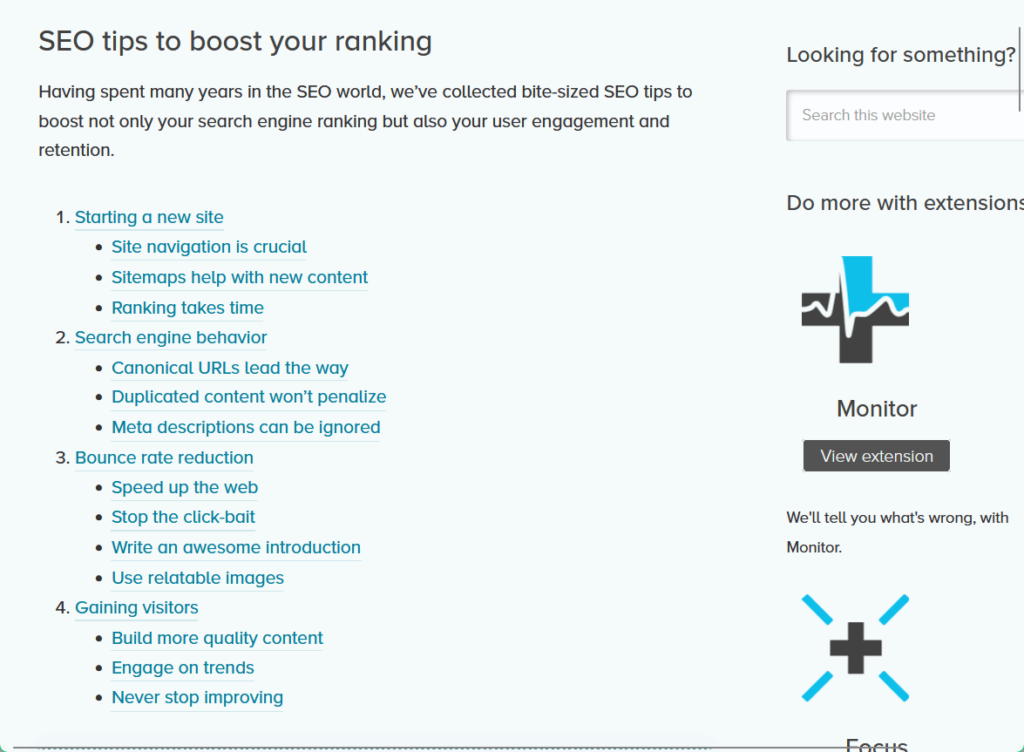
Task: Click the 'Looking for something?' heading
Action: 901,55
